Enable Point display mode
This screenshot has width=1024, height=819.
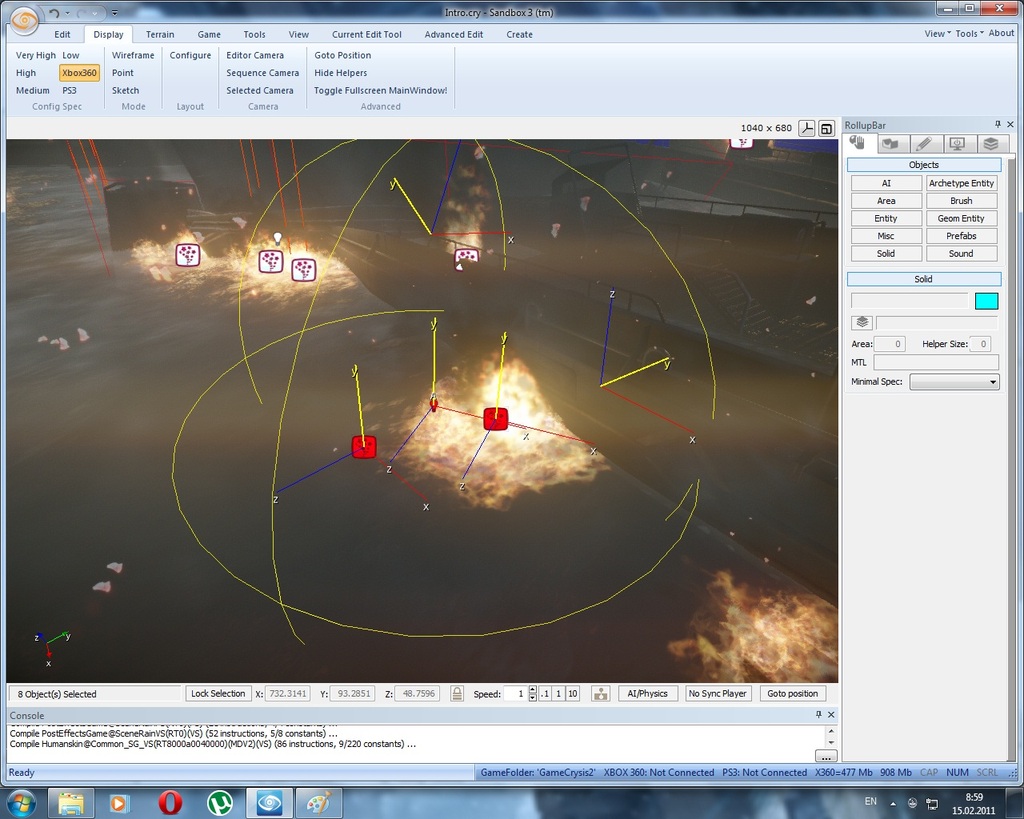(123, 73)
